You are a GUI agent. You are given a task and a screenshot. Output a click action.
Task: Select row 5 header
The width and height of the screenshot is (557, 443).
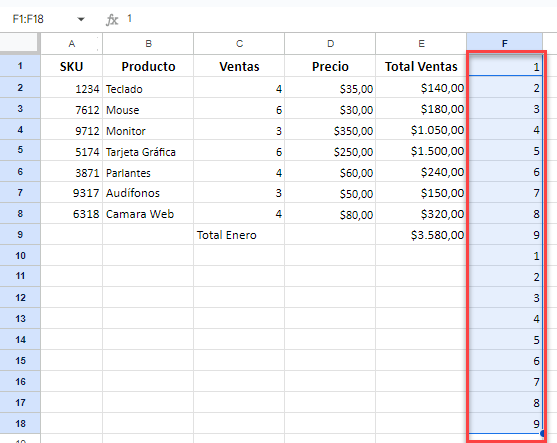[20, 150]
